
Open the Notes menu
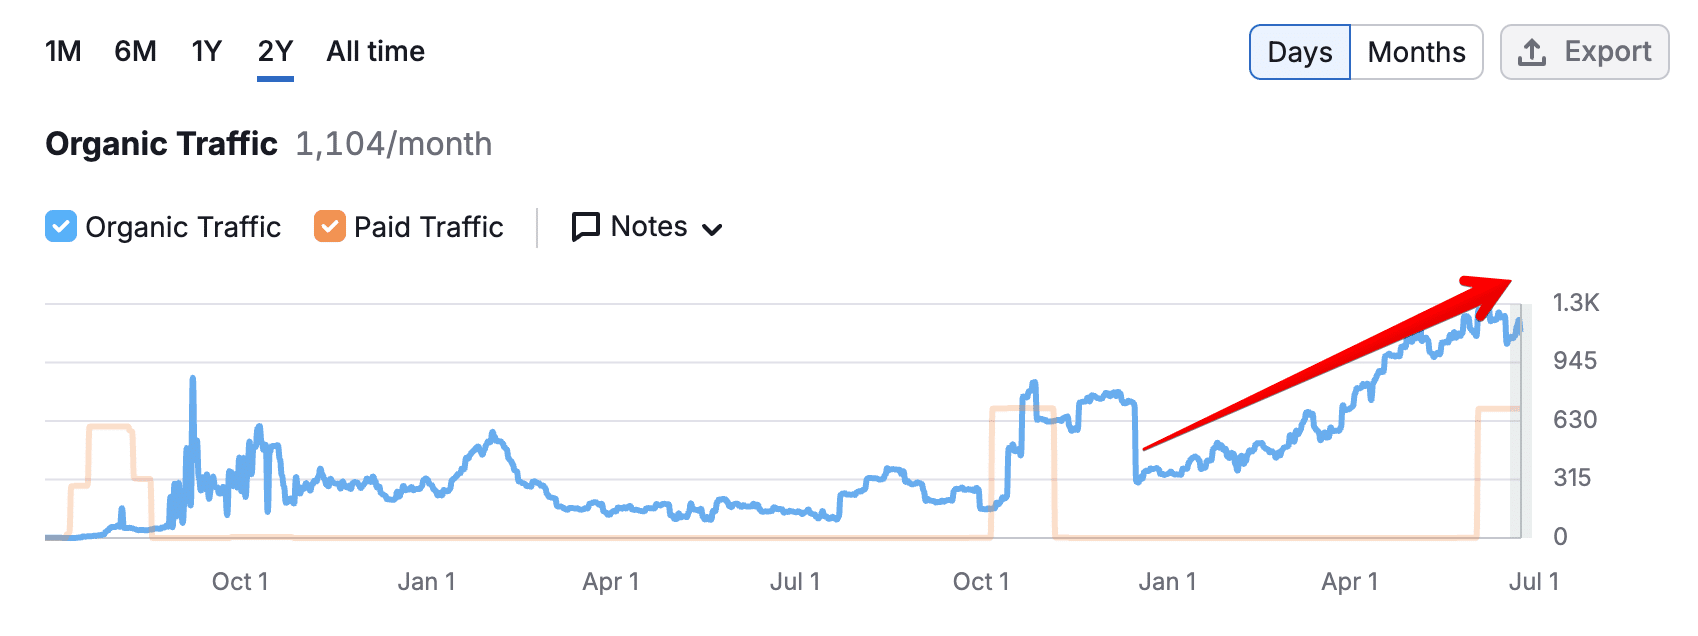pos(645,226)
